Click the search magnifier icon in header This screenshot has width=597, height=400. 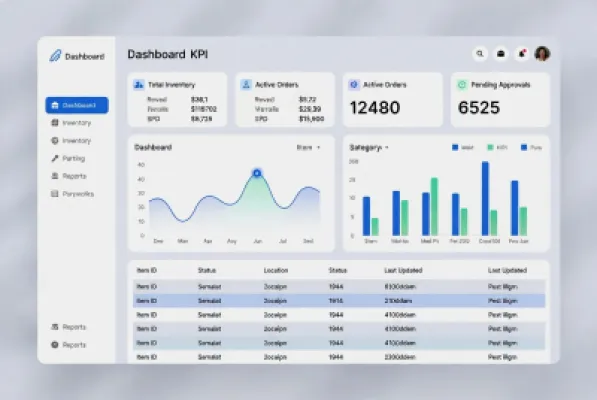(480, 54)
